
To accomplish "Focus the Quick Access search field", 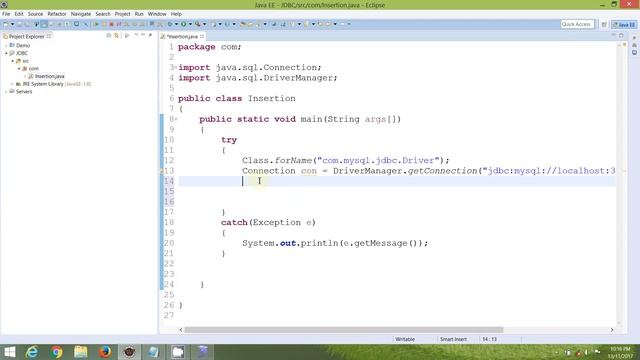I will coord(577,24).
